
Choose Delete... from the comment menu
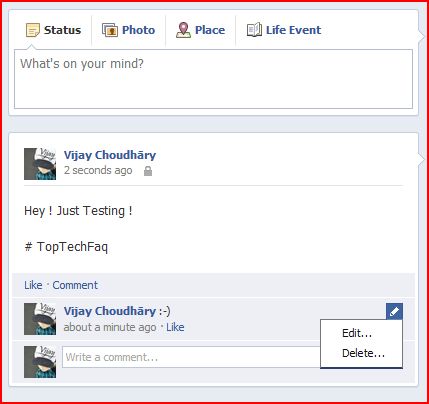(x=361, y=353)
